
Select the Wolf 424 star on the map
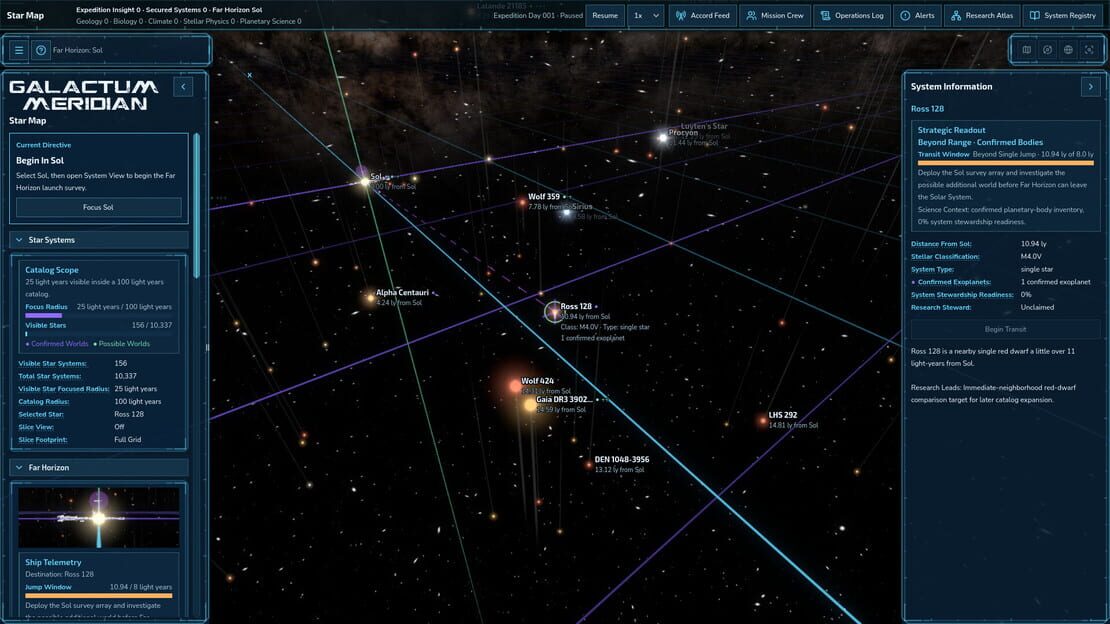515,386
